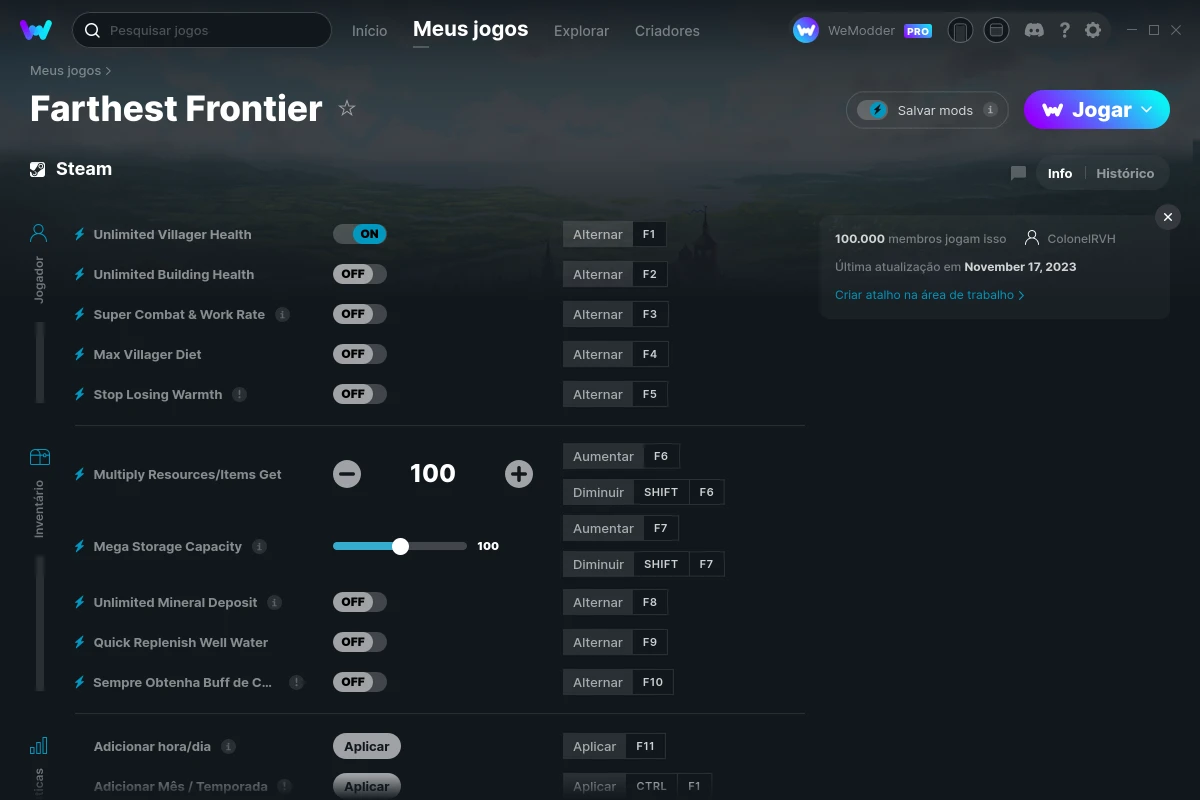Show info for Super Combat & Work Rate

pyautogui.click(x=283, y=314)
